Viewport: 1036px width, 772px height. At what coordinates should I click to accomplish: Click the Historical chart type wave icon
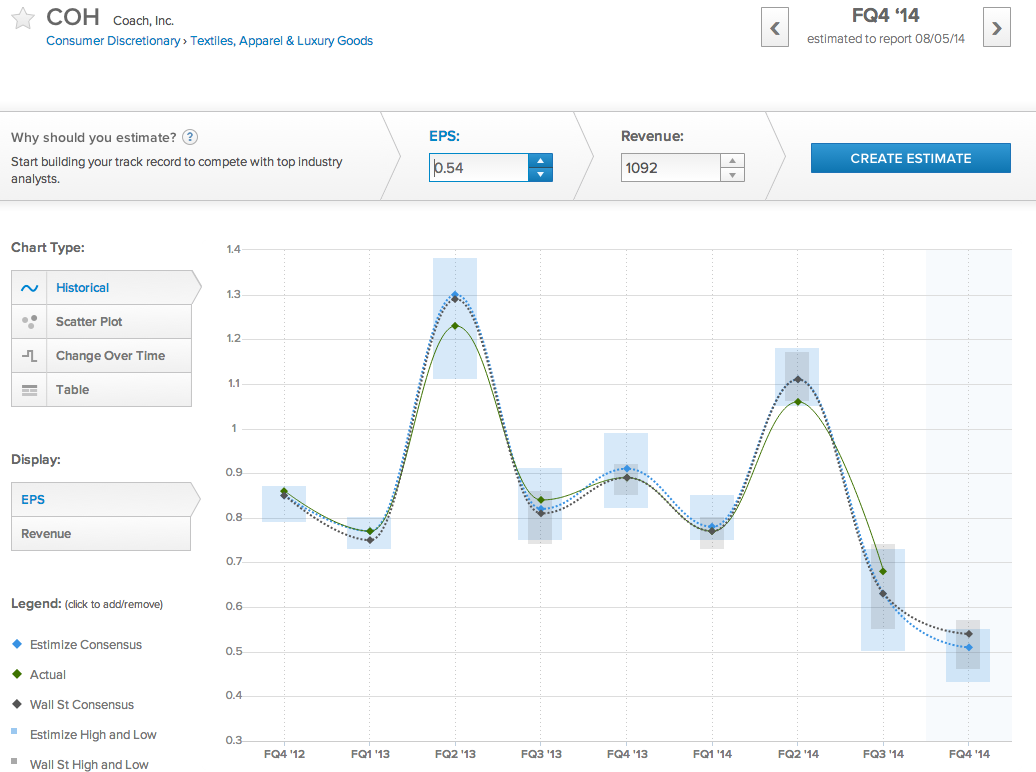[29, 288]
